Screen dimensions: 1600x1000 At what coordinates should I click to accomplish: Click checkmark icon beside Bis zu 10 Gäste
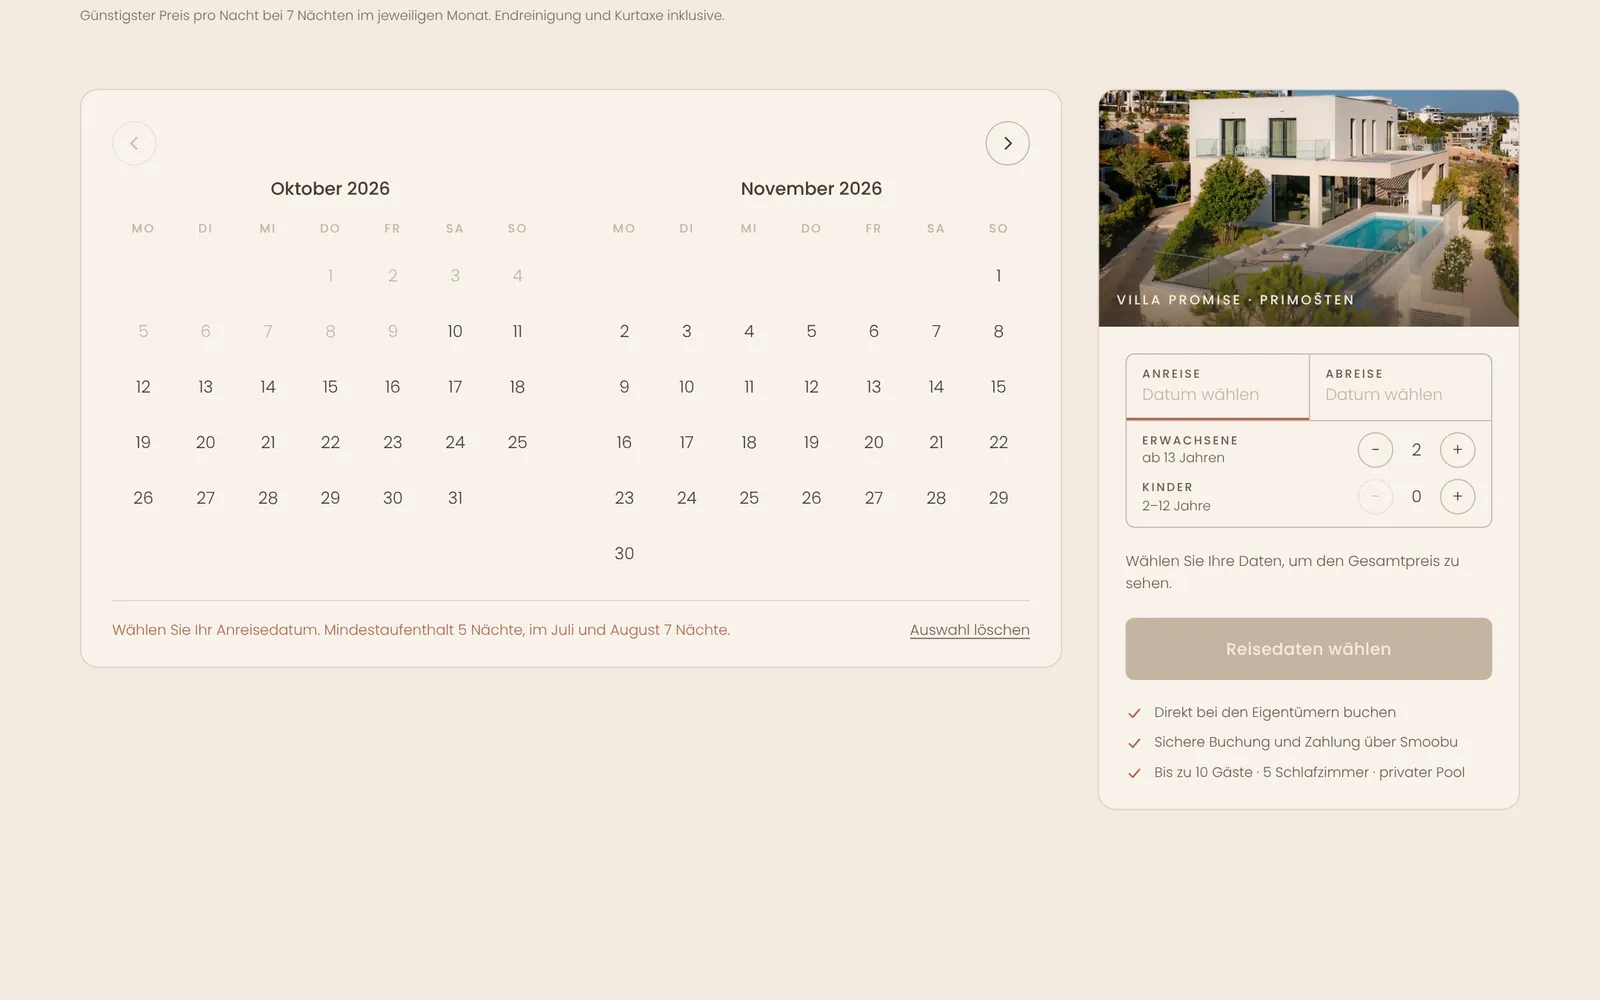pyautogui.click(x=1134, y=773)
